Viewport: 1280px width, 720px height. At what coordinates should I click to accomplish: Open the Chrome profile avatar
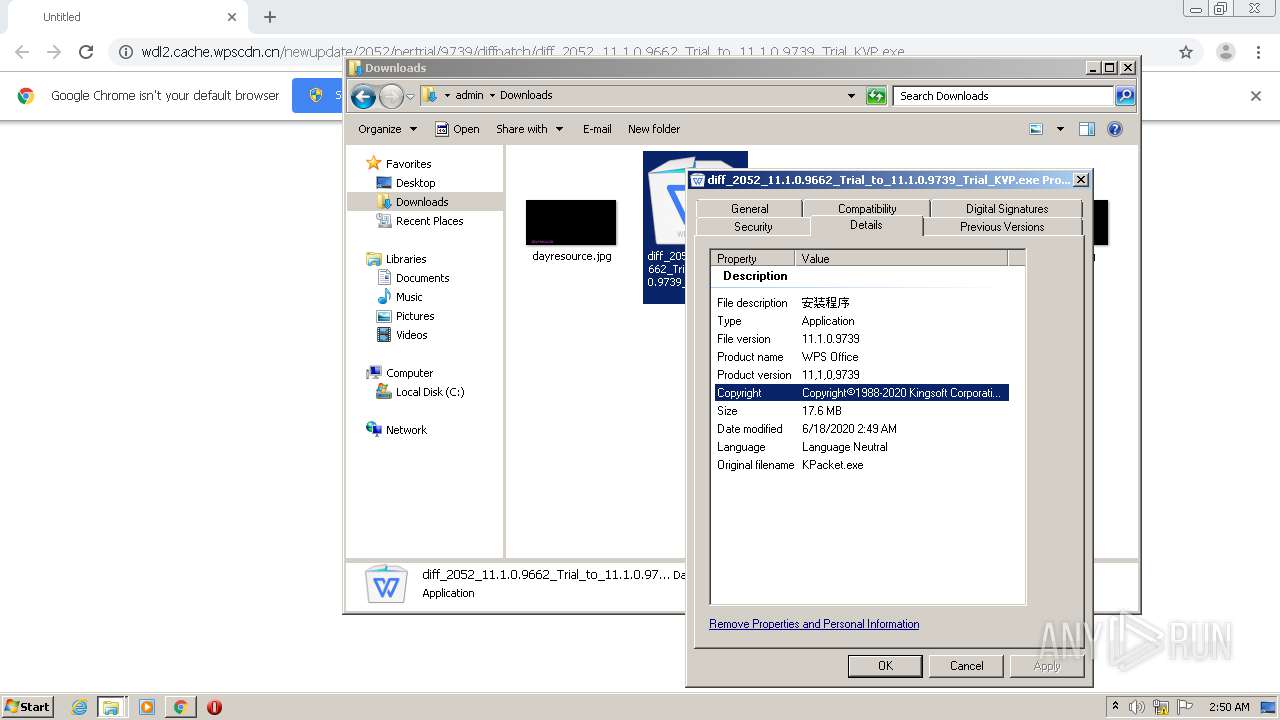coord(1225,52)
